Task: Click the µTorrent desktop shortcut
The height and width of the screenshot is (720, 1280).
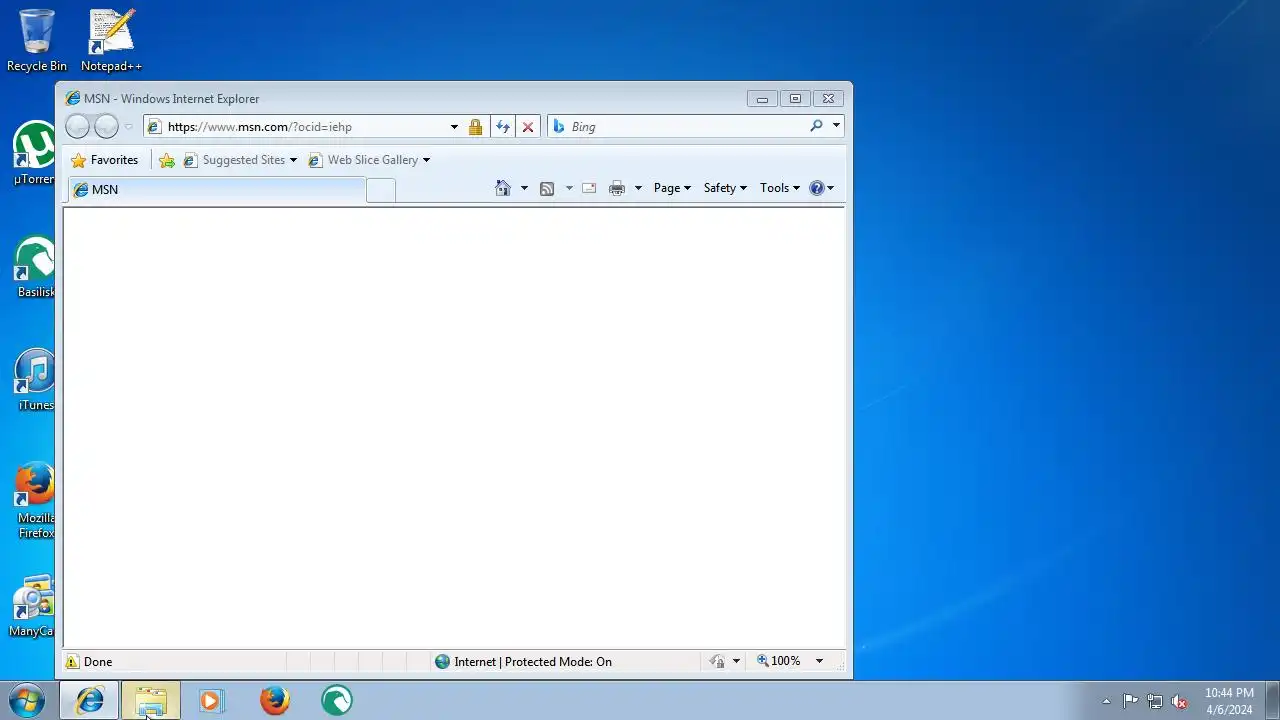Action: [35, 153]
